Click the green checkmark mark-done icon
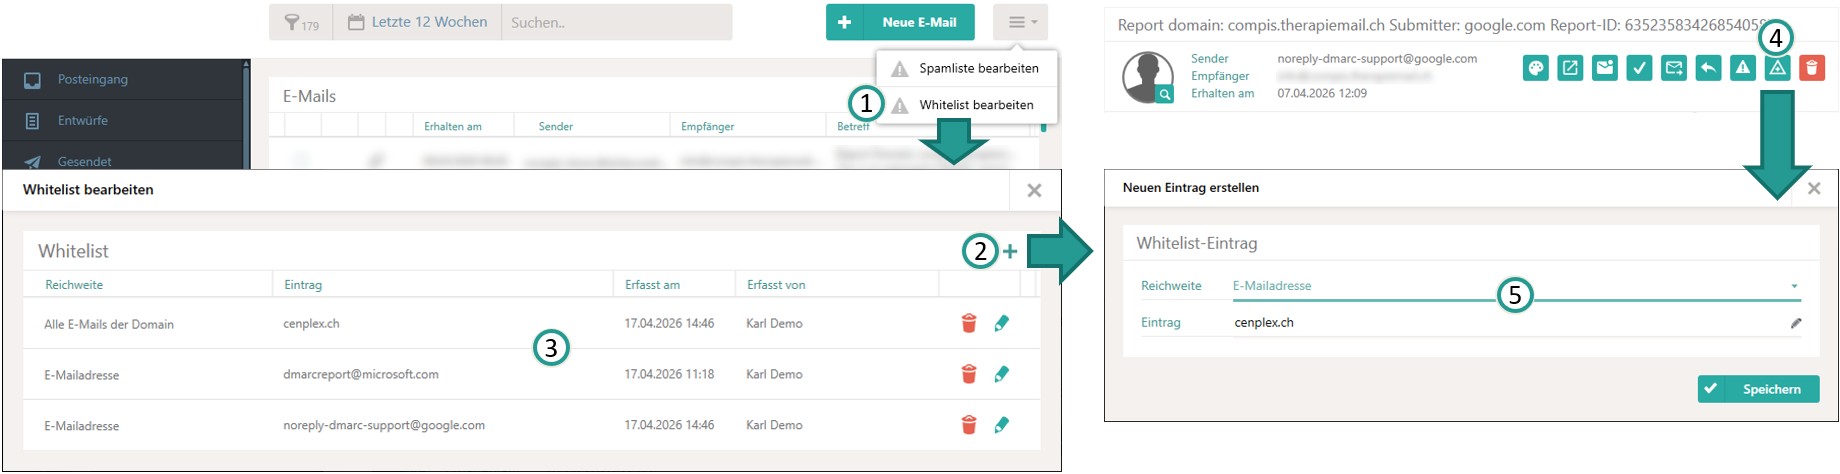Image resolution: width=1840 pixels, height=474 pixels. (x=1639, y=68)
